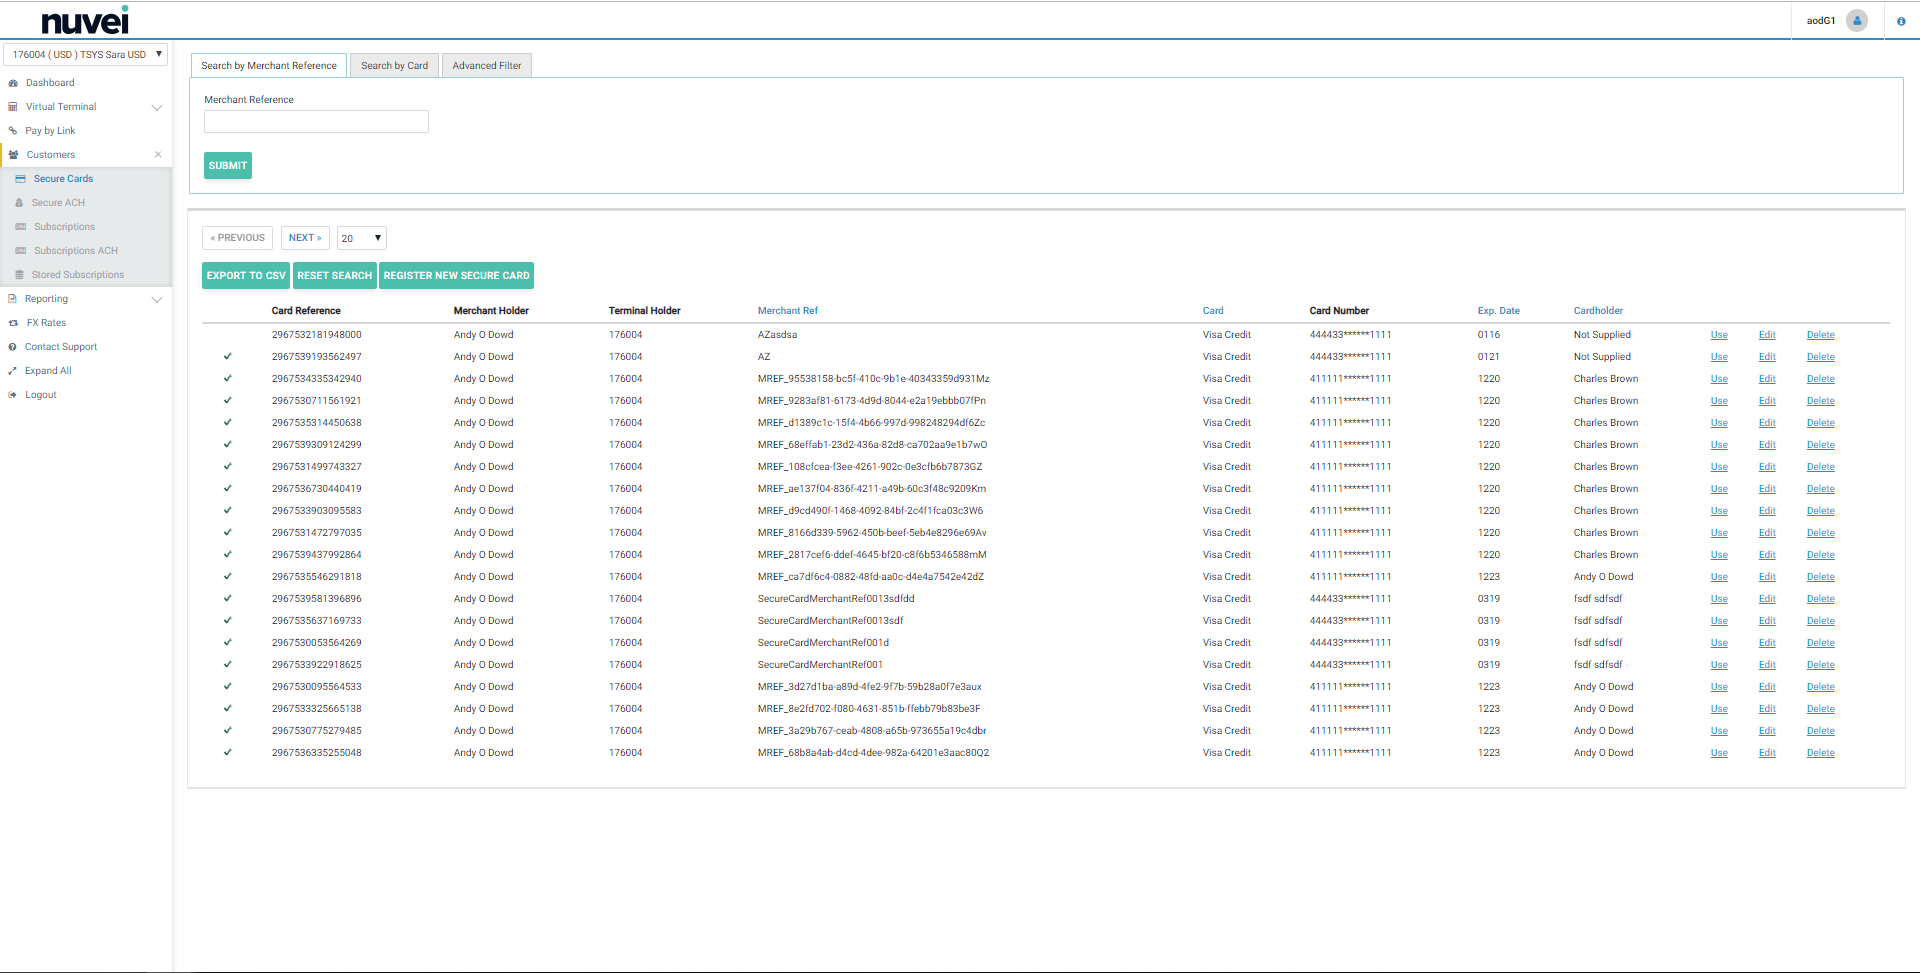Click checkmark for card 2967534335342940

tap(228, 379)
